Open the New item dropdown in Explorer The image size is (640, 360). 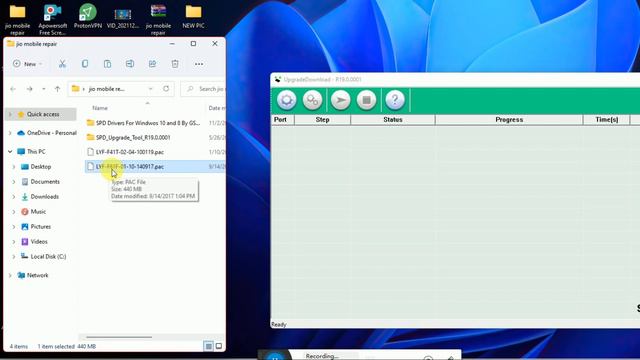tap(27, 64)
